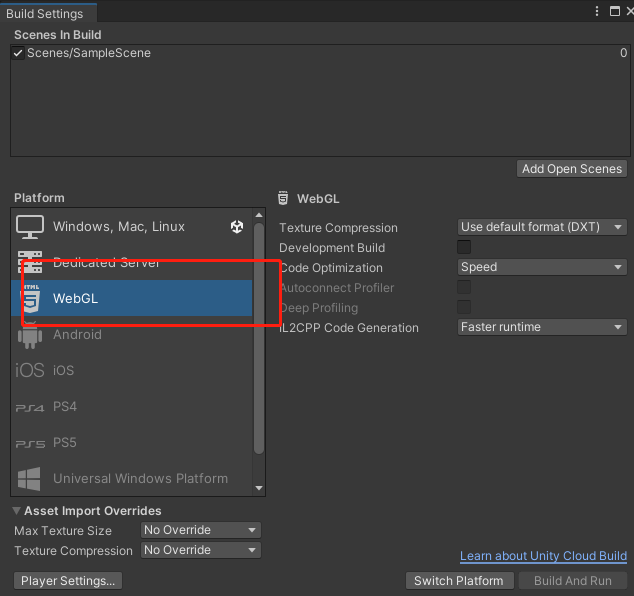
Task: Click platform list scroll down arrow
Action: click(x=259, y=488)
